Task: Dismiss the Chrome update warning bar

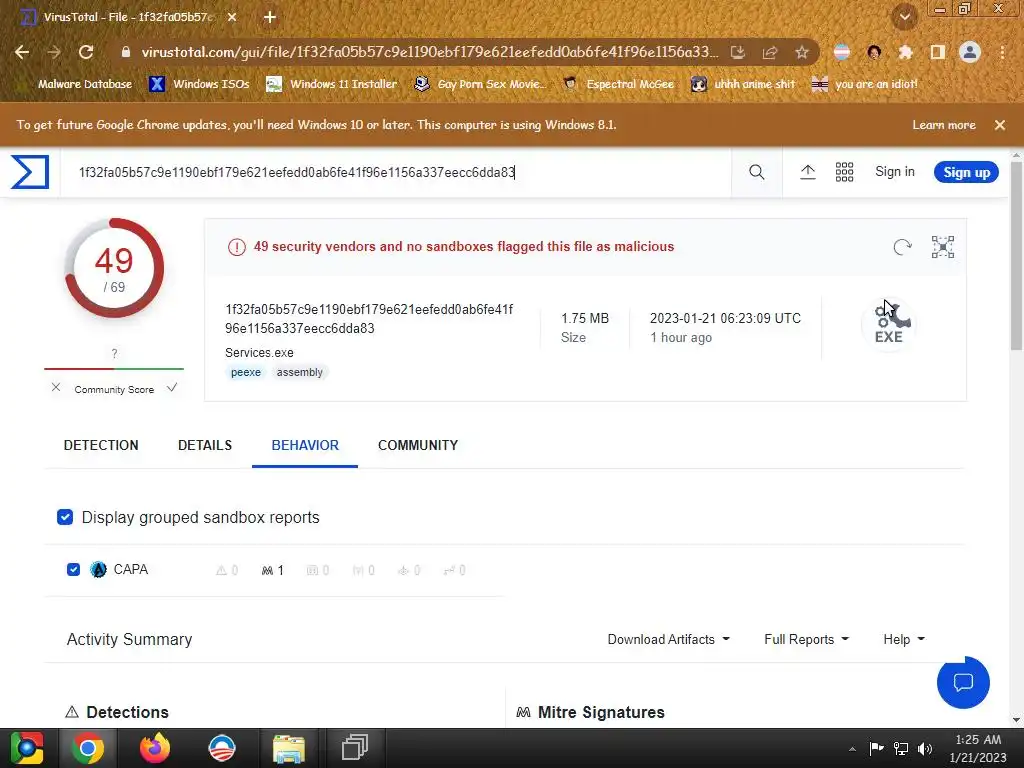Action: [x=999, y=125]
